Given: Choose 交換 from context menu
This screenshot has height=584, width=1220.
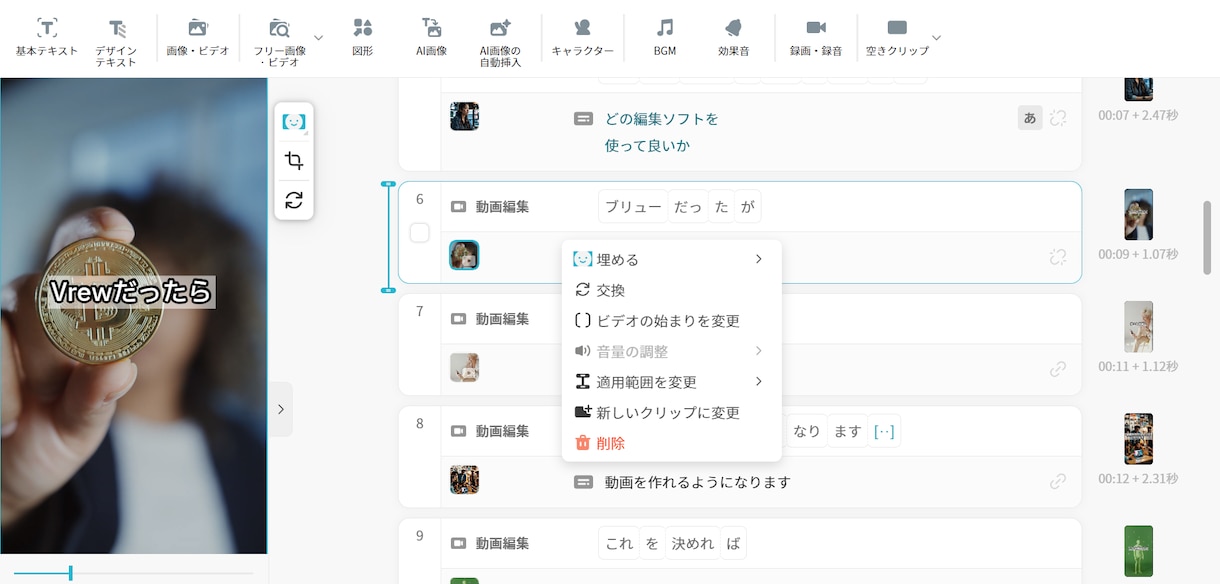Looking at the screenshot, I should coord(672,290).
